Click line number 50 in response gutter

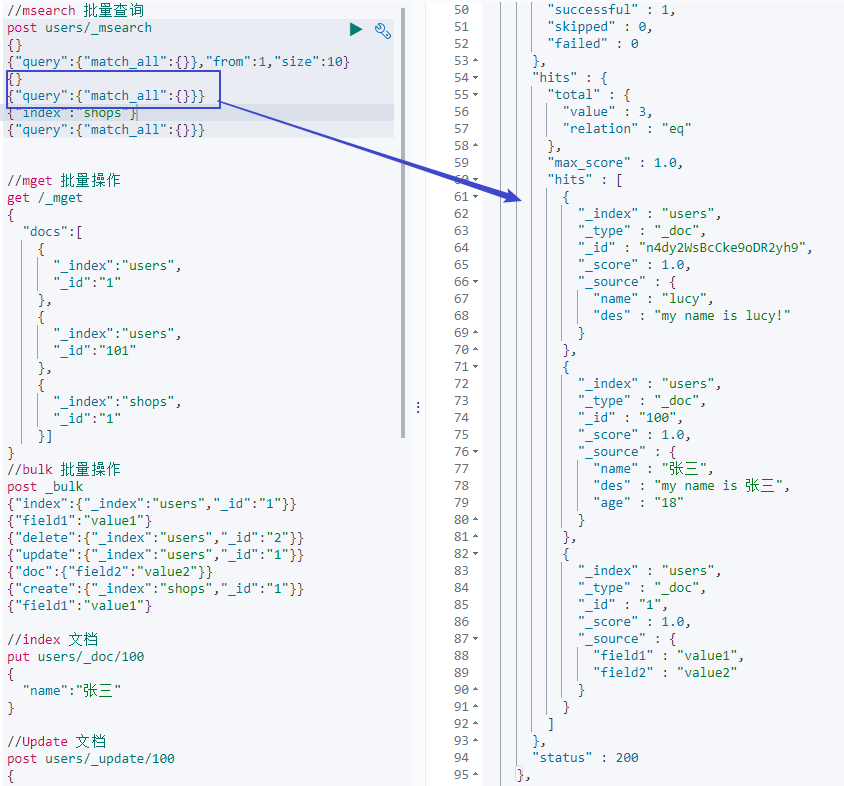coord(461,10)
